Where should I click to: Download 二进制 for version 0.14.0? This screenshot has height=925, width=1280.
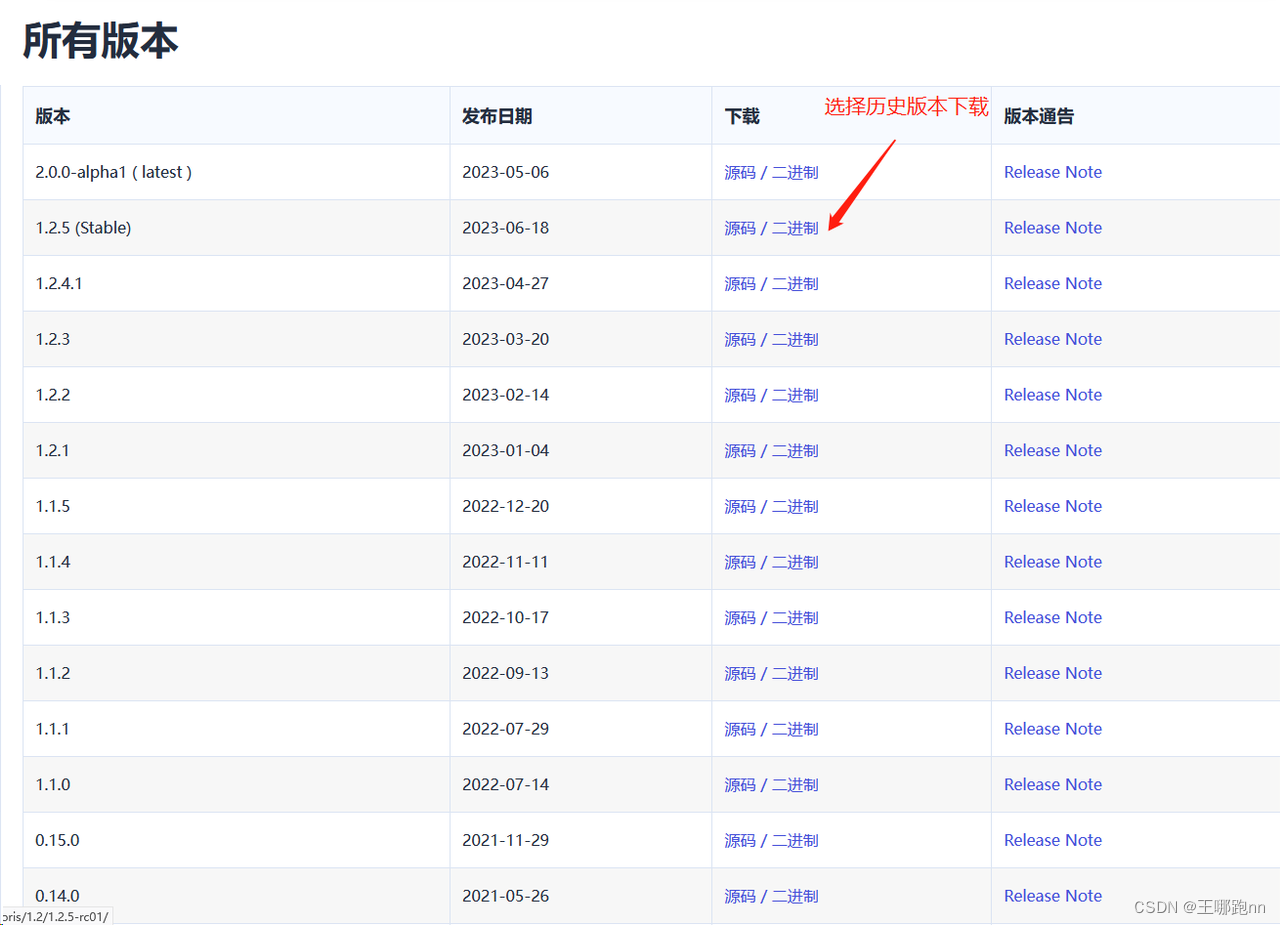[795, 896]
